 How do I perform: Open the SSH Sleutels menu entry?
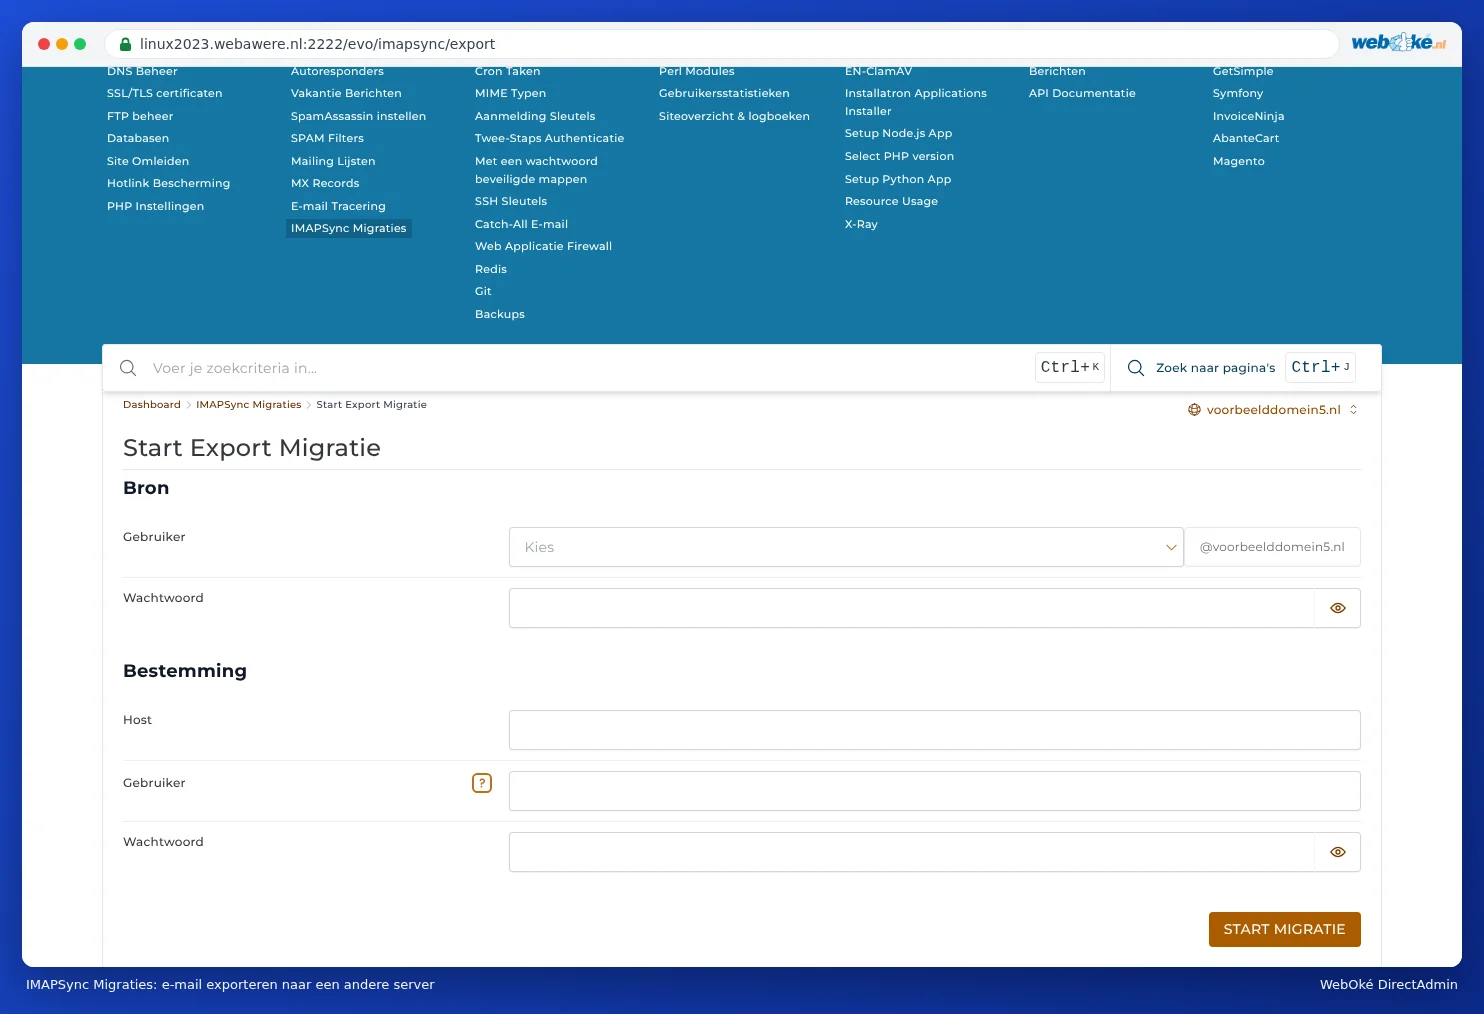pos(511,201)
